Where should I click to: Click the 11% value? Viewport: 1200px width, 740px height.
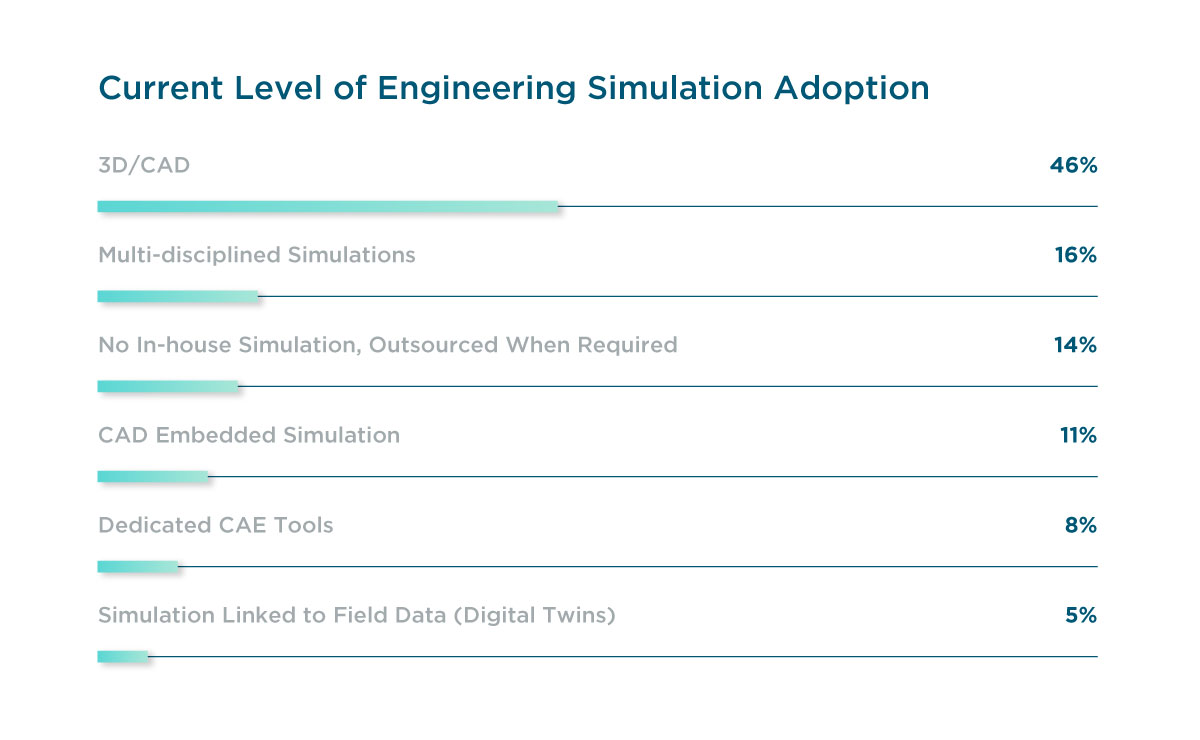click(x=1075, y=435)
